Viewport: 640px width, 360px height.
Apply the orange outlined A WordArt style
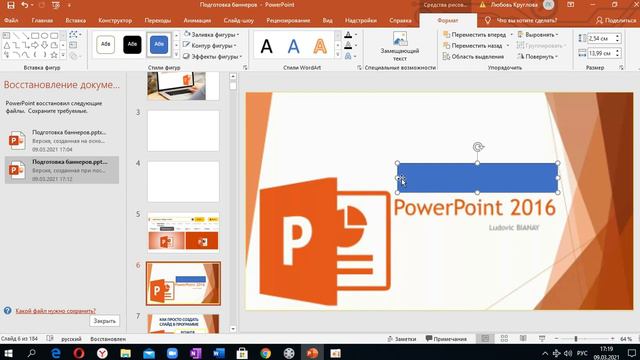(320, 46)
